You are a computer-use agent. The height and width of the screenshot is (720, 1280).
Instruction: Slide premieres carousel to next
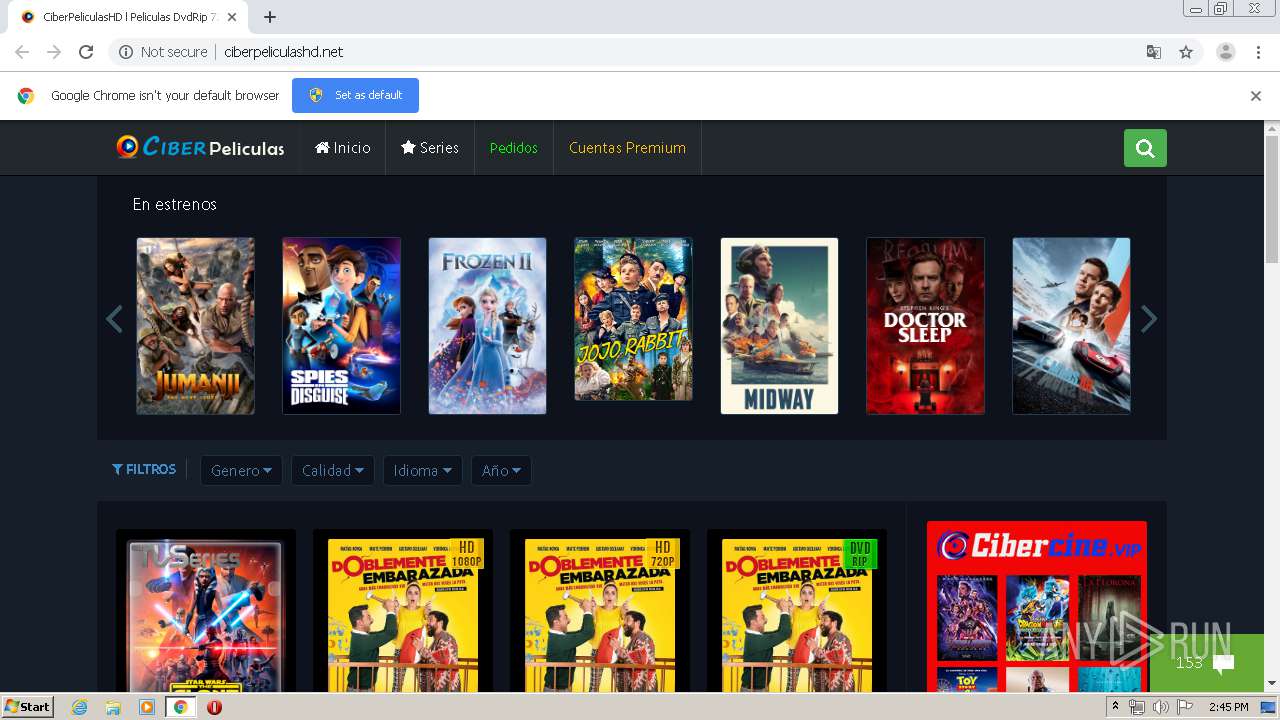(x=1149, y=319)
